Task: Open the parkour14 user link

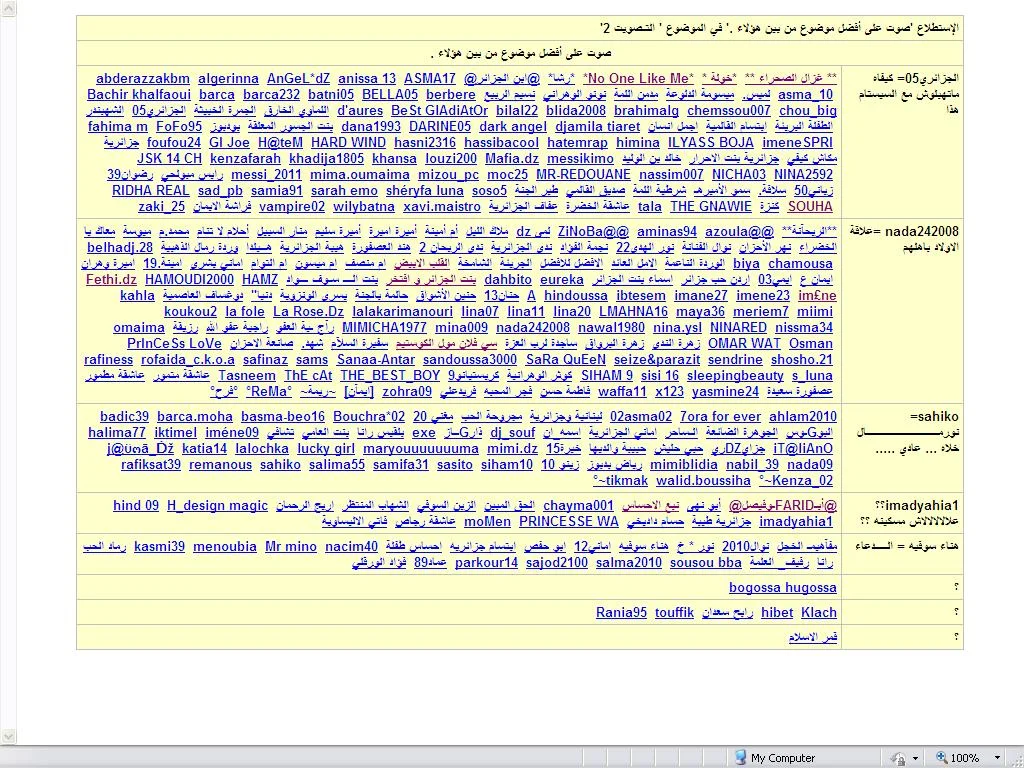Action: coord(486,563)
